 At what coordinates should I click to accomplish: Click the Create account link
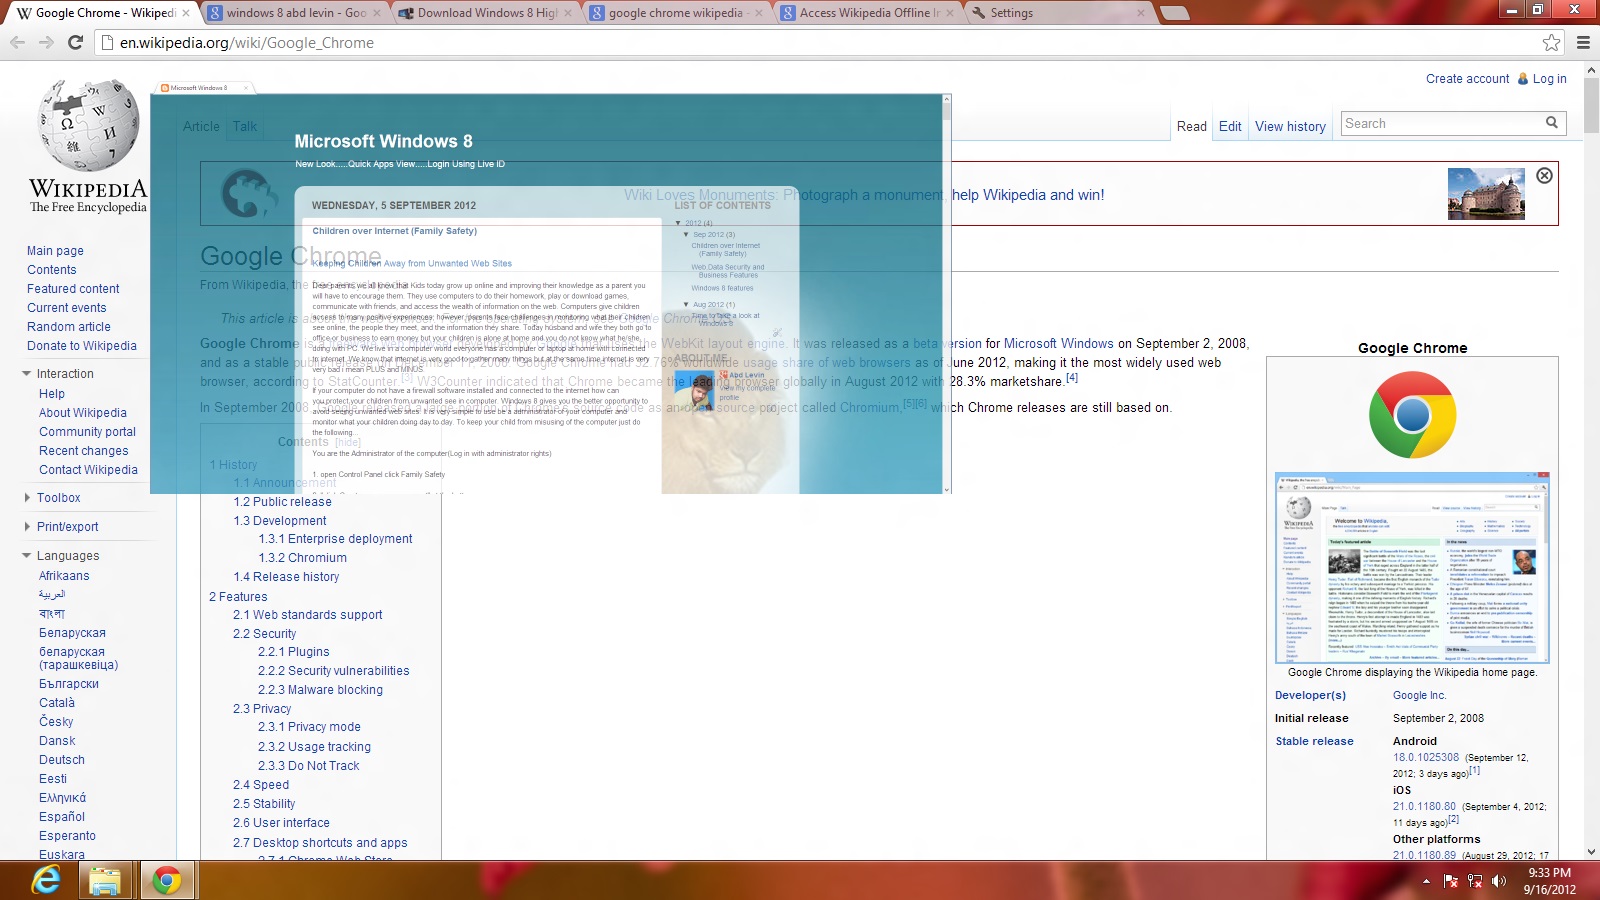point(1467,79)
